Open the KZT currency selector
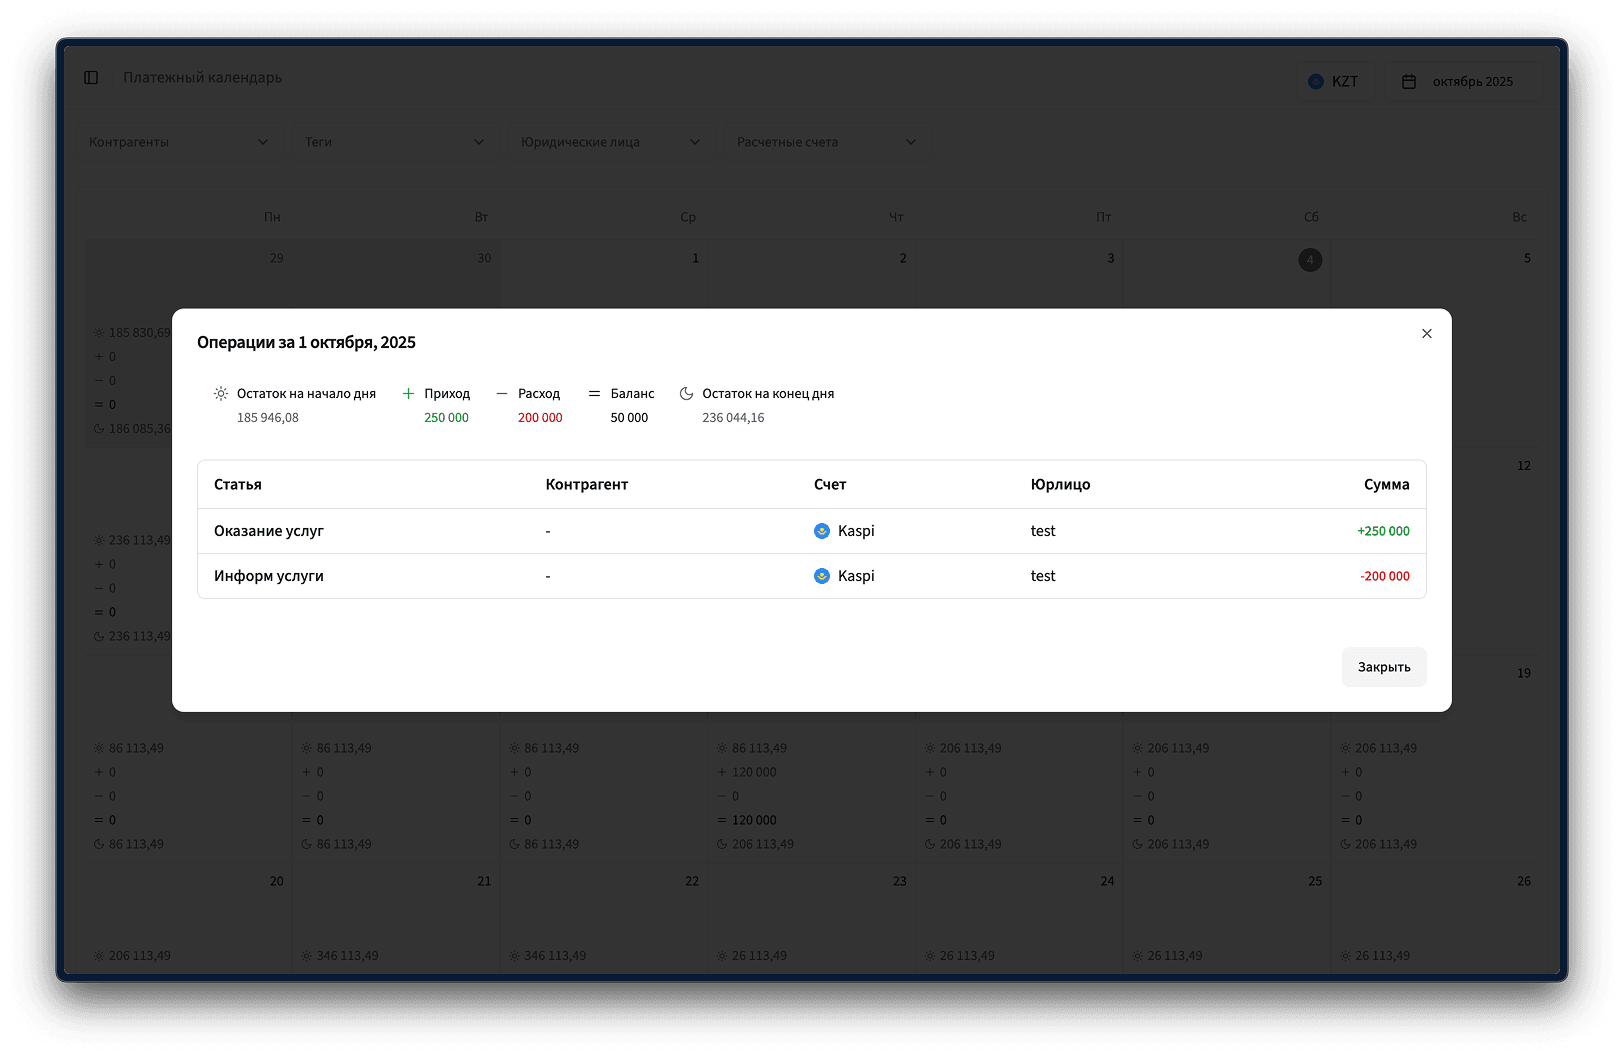The height and width of the screenshot is (1056, 1624). pyautogui.click(x=1334, y=82)
